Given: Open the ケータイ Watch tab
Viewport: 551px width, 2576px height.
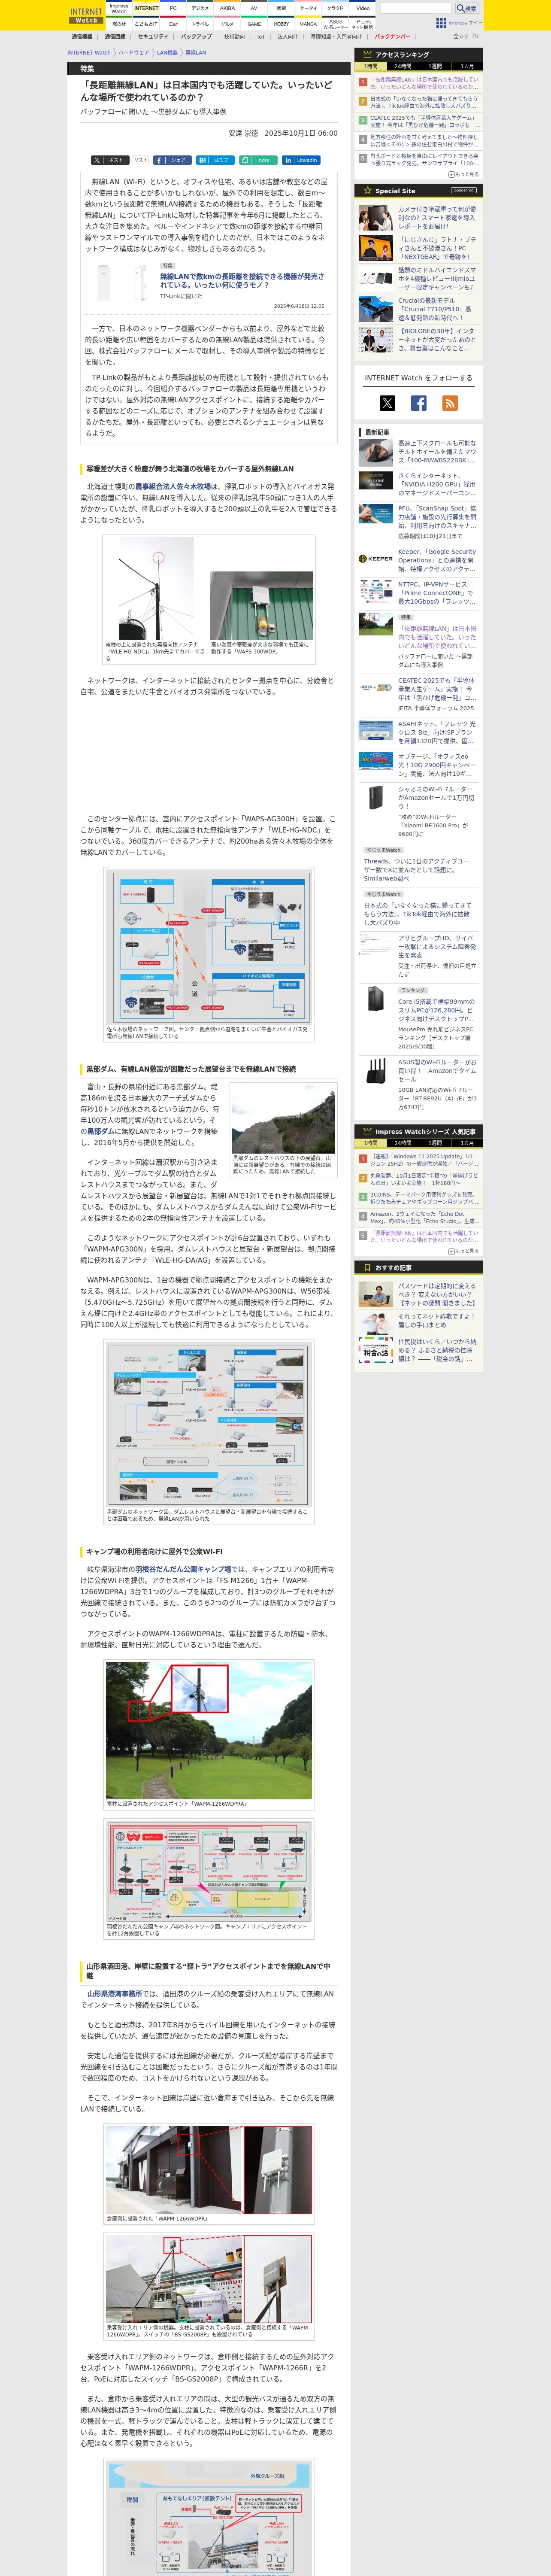Looking at the screenshot, I should [309, 8].
